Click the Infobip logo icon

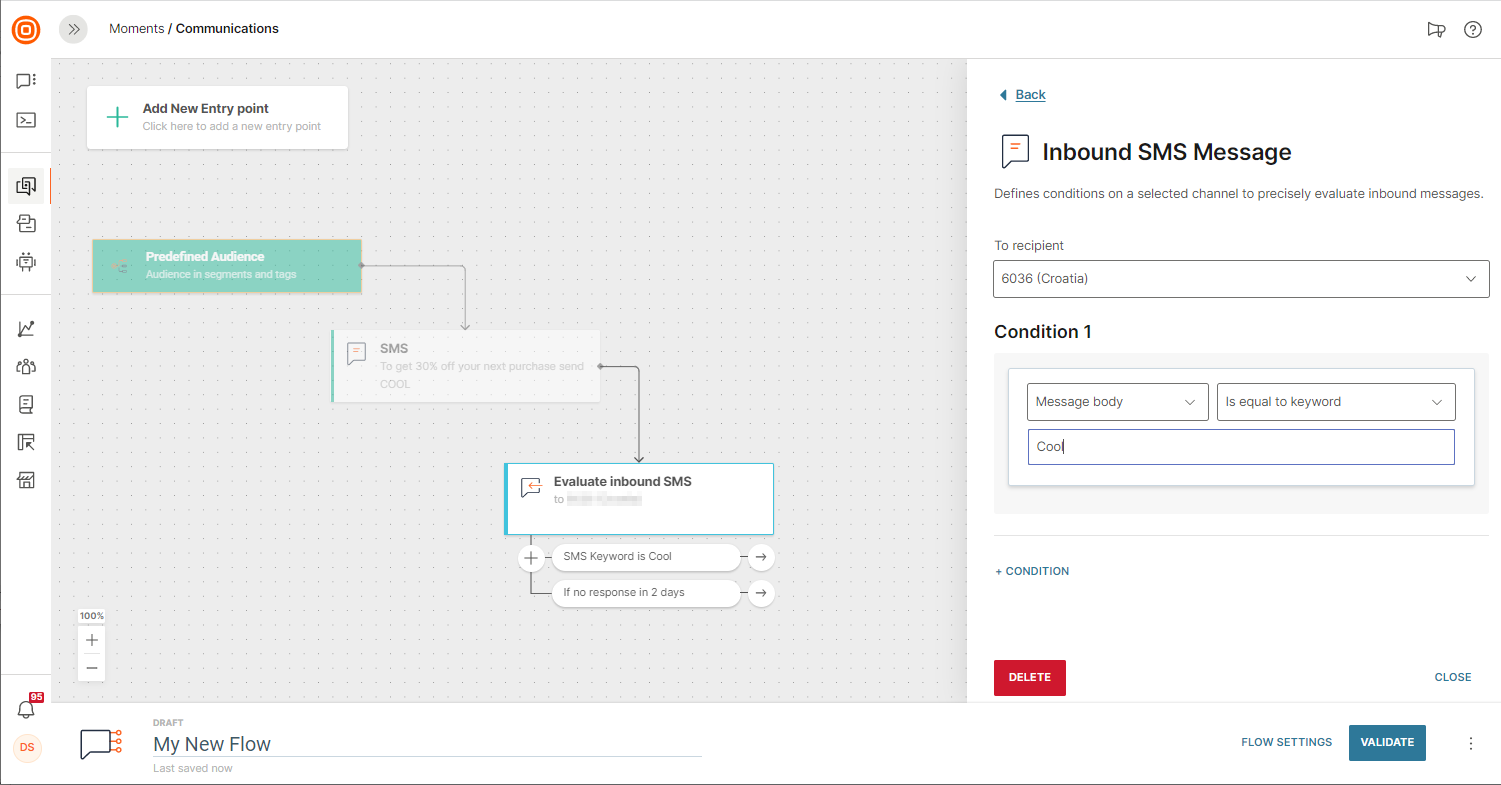26,30
